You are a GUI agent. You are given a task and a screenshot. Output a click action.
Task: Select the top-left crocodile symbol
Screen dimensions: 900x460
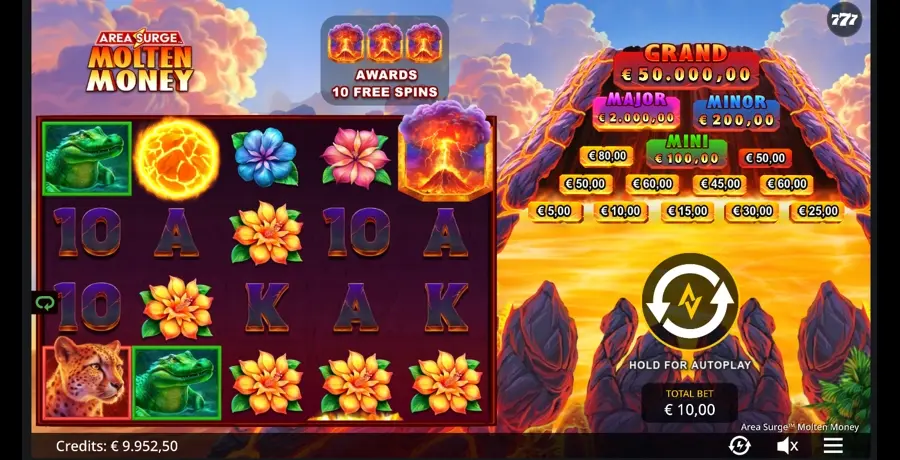pos(87,159)
